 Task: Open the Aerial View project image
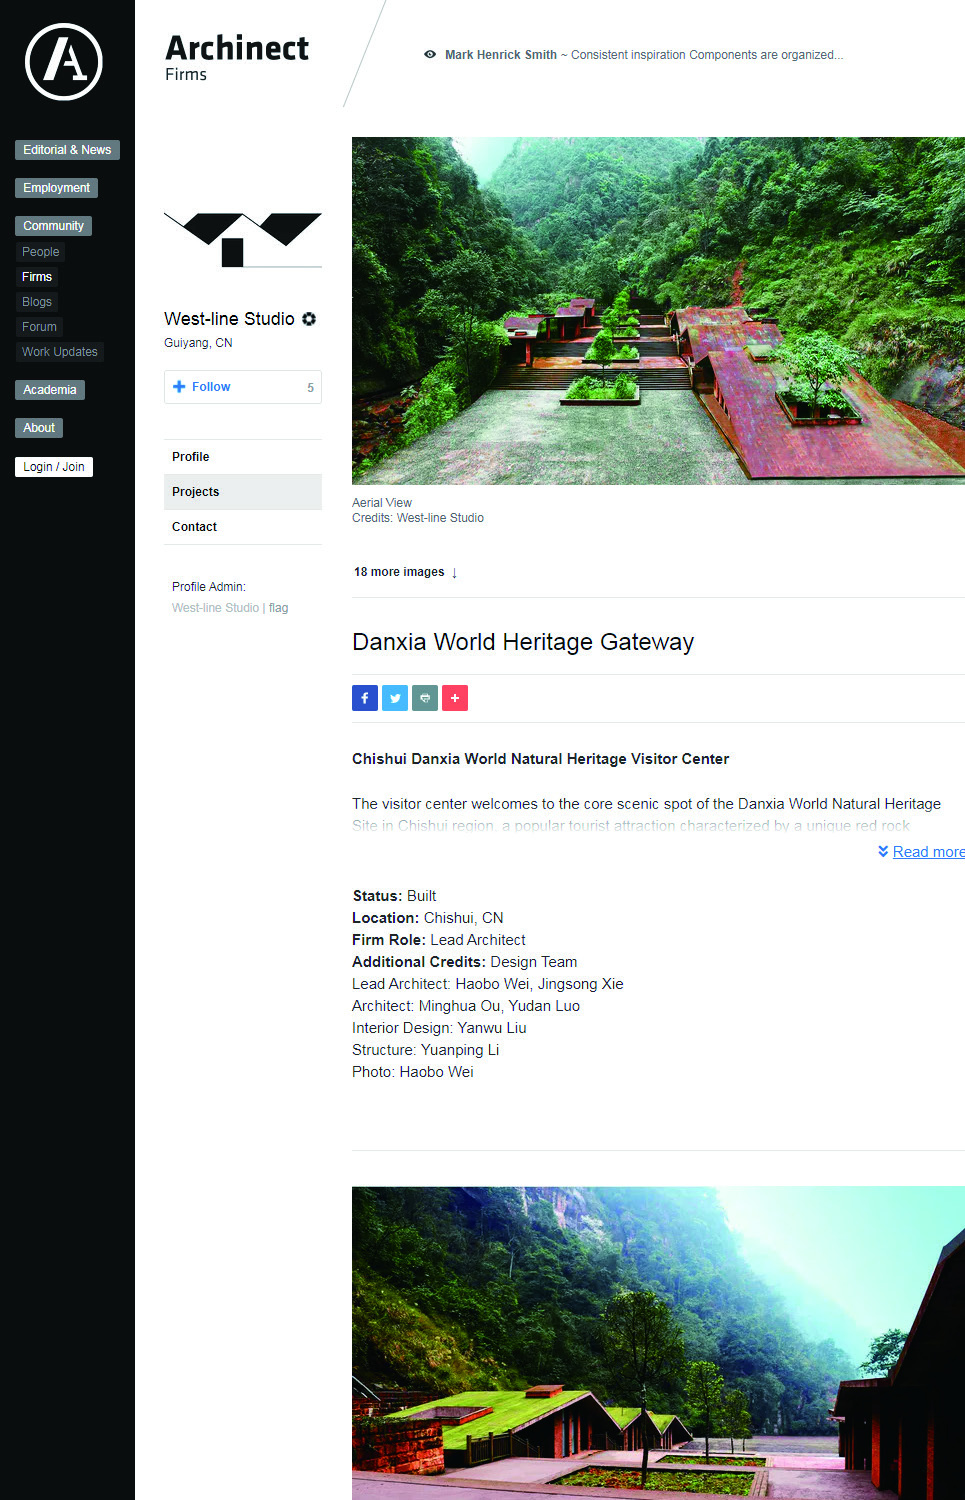658,311
